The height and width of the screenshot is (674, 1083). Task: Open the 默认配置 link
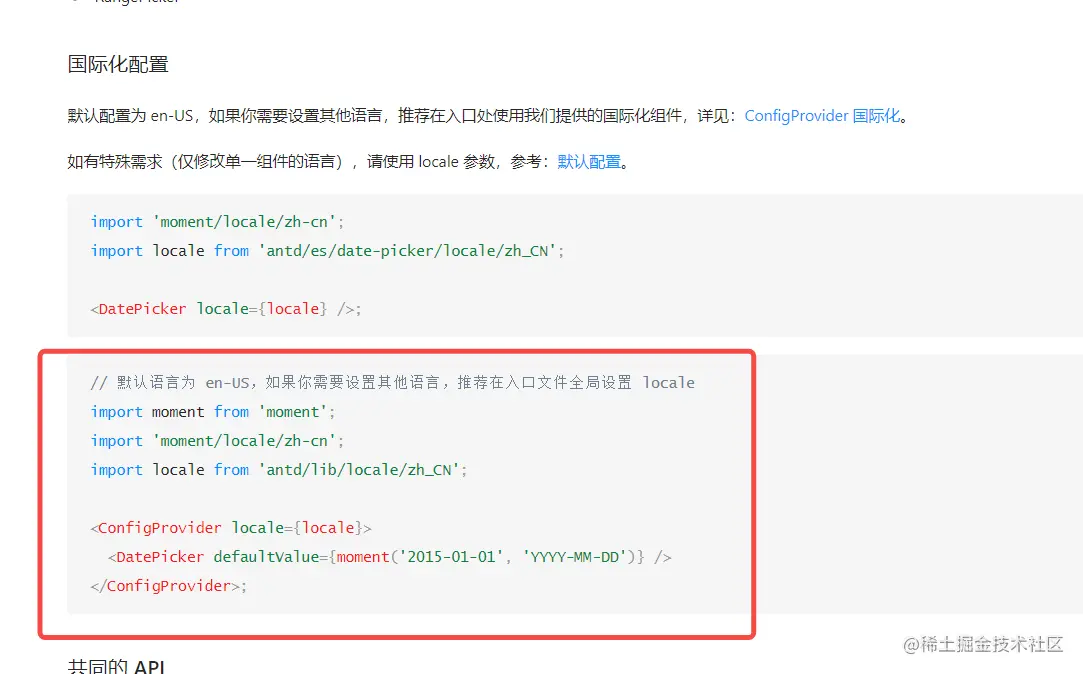click(589, 162)
